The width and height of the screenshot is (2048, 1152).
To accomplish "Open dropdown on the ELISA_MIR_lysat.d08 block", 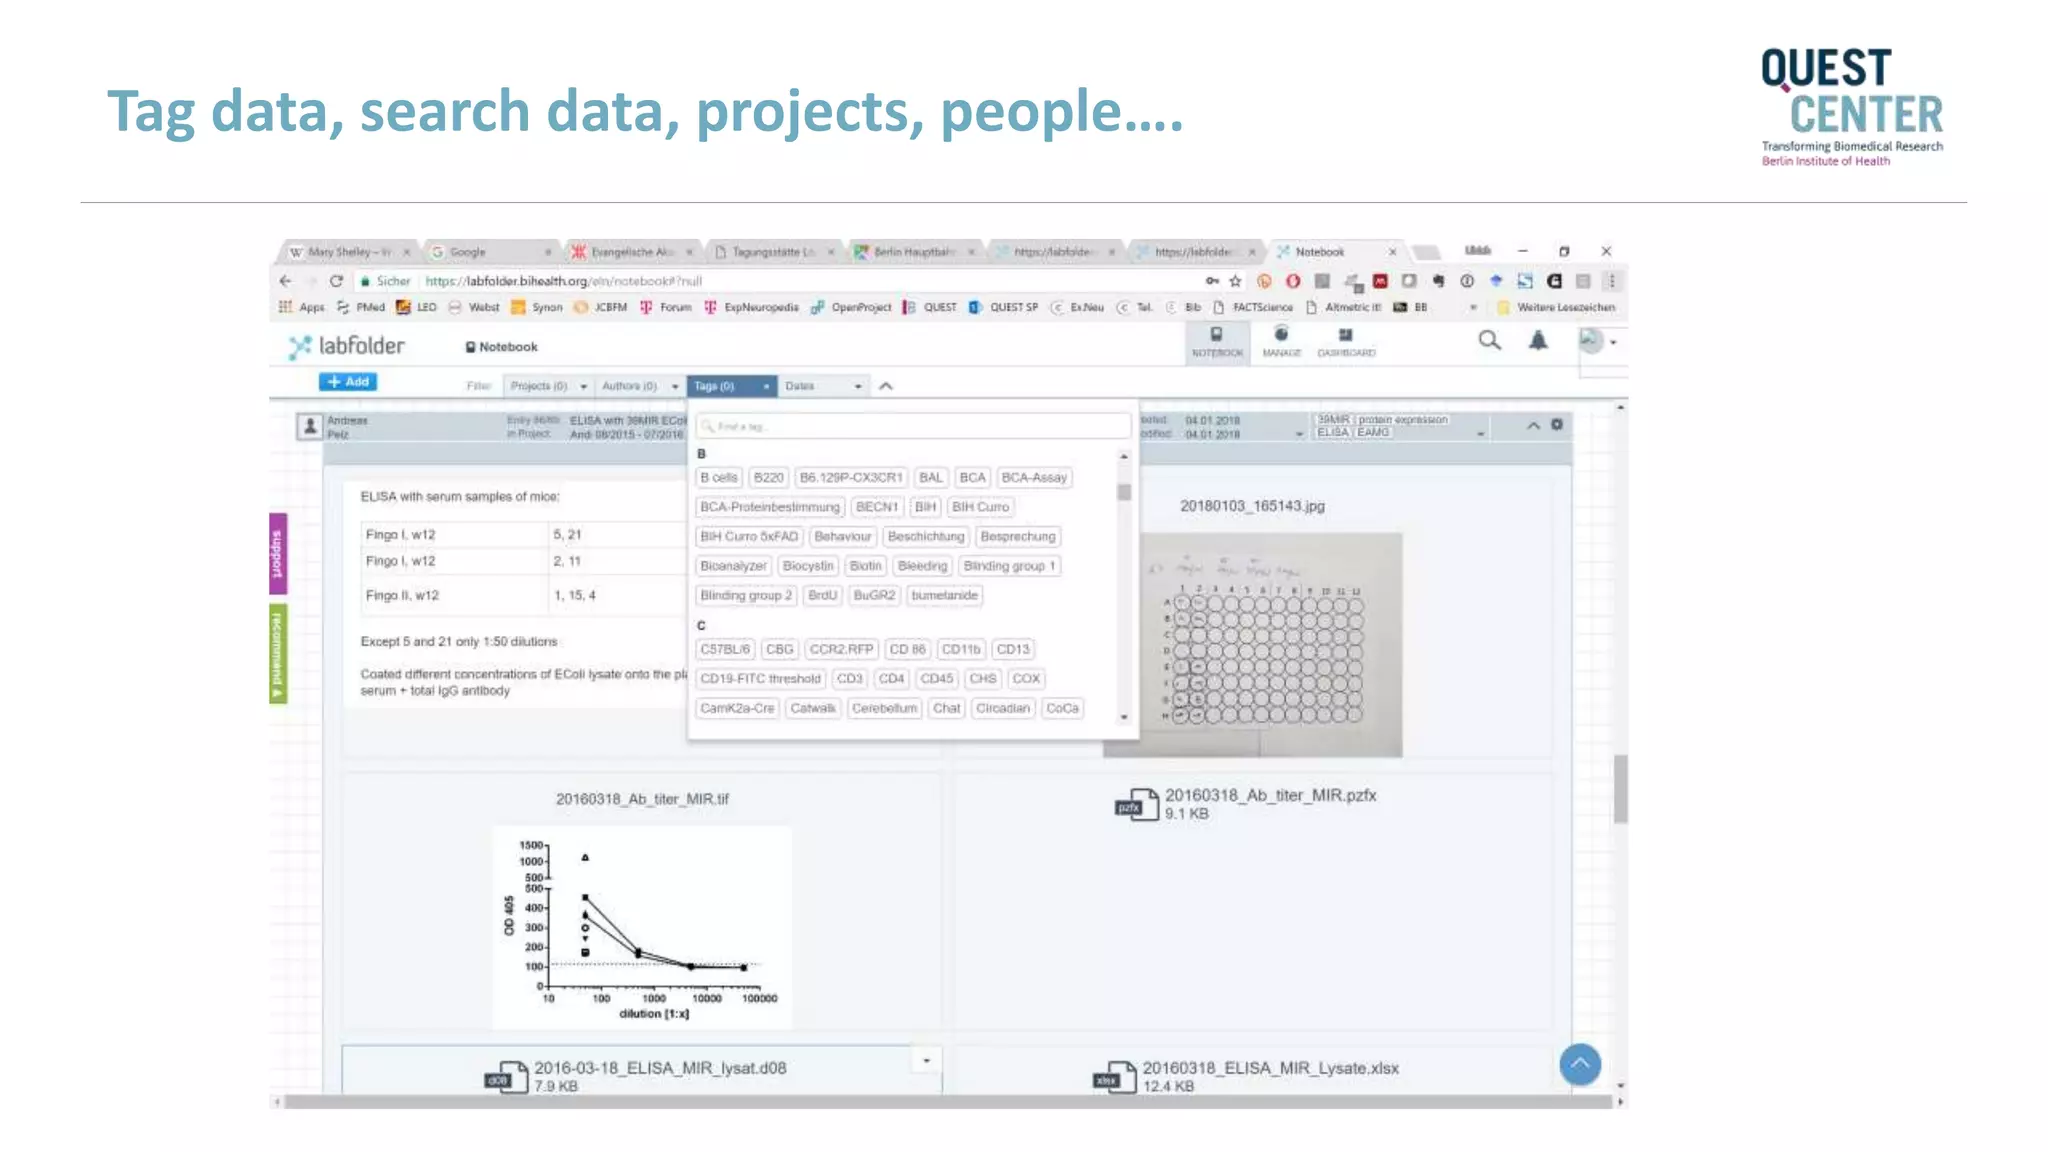I will 926,1060.
